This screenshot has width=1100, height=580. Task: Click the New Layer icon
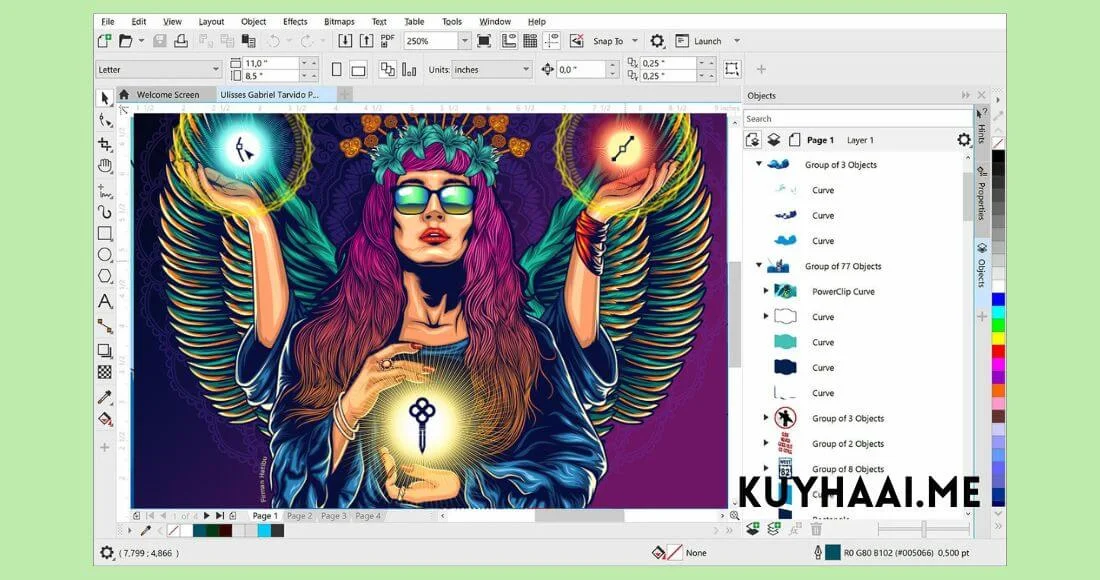[753, 530]
